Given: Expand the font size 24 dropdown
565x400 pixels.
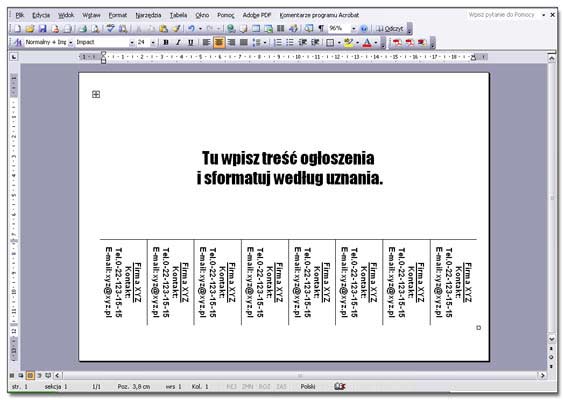Looking at the screenshot, I should point(153,43).
